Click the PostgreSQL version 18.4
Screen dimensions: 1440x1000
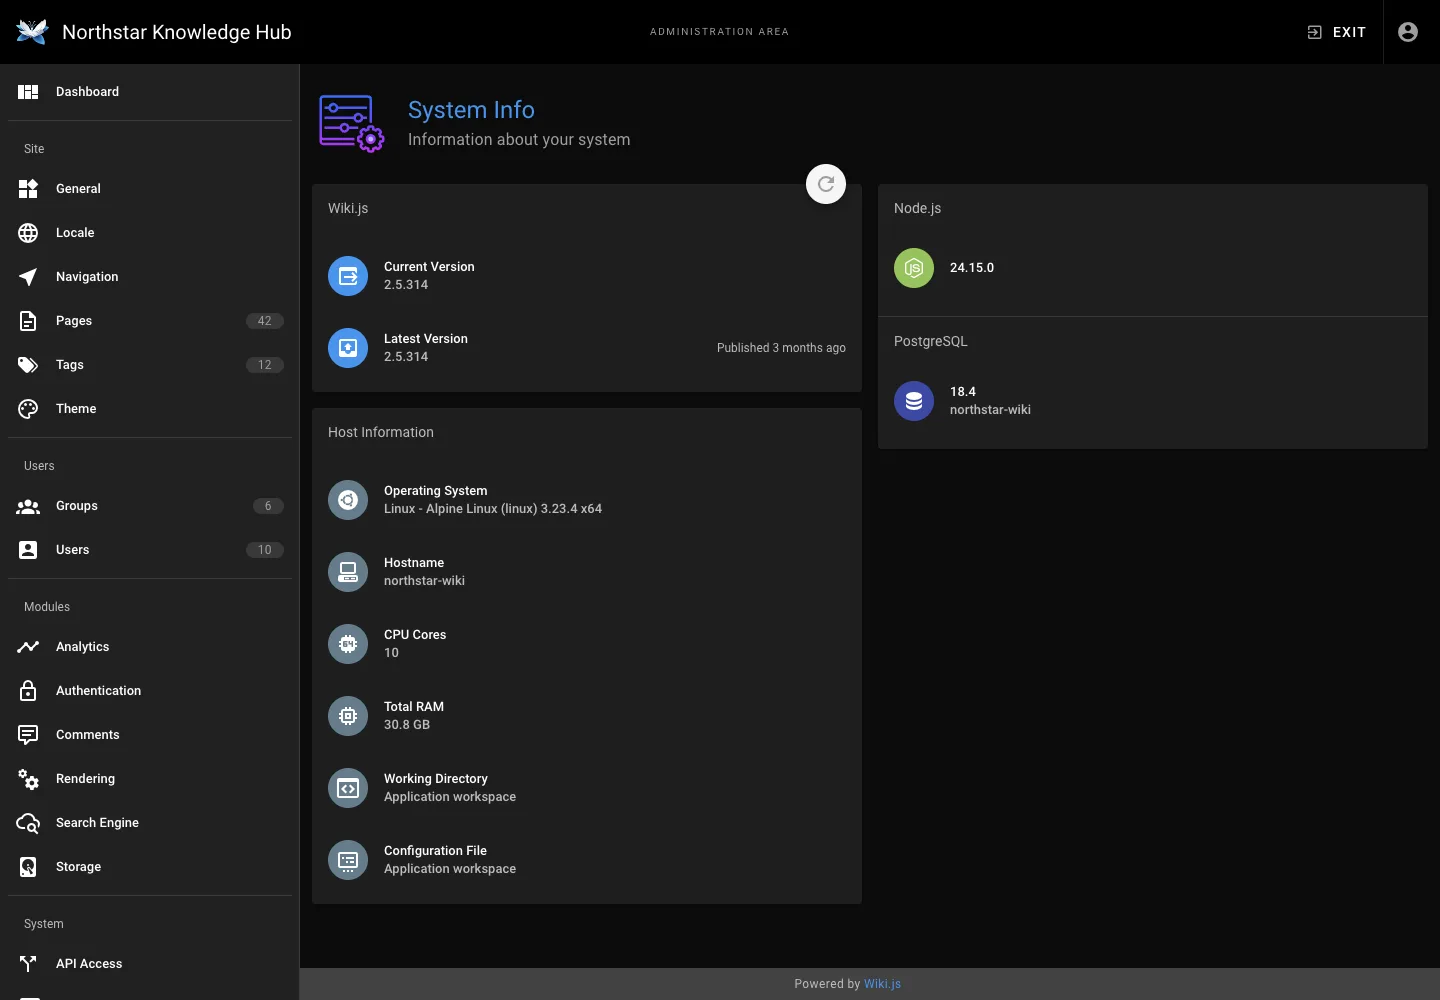[x=963, y=392]
